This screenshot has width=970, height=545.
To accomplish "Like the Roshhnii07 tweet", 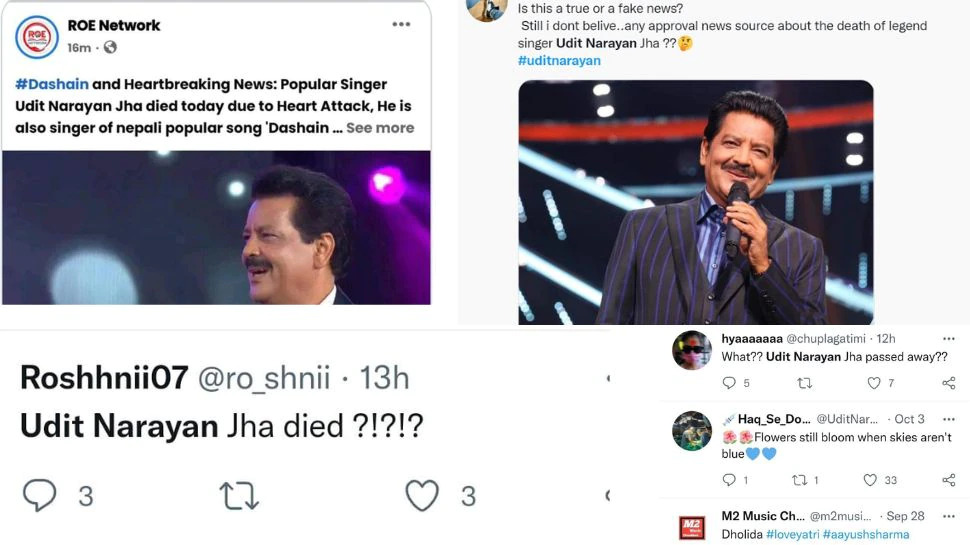I will [422, 495].
